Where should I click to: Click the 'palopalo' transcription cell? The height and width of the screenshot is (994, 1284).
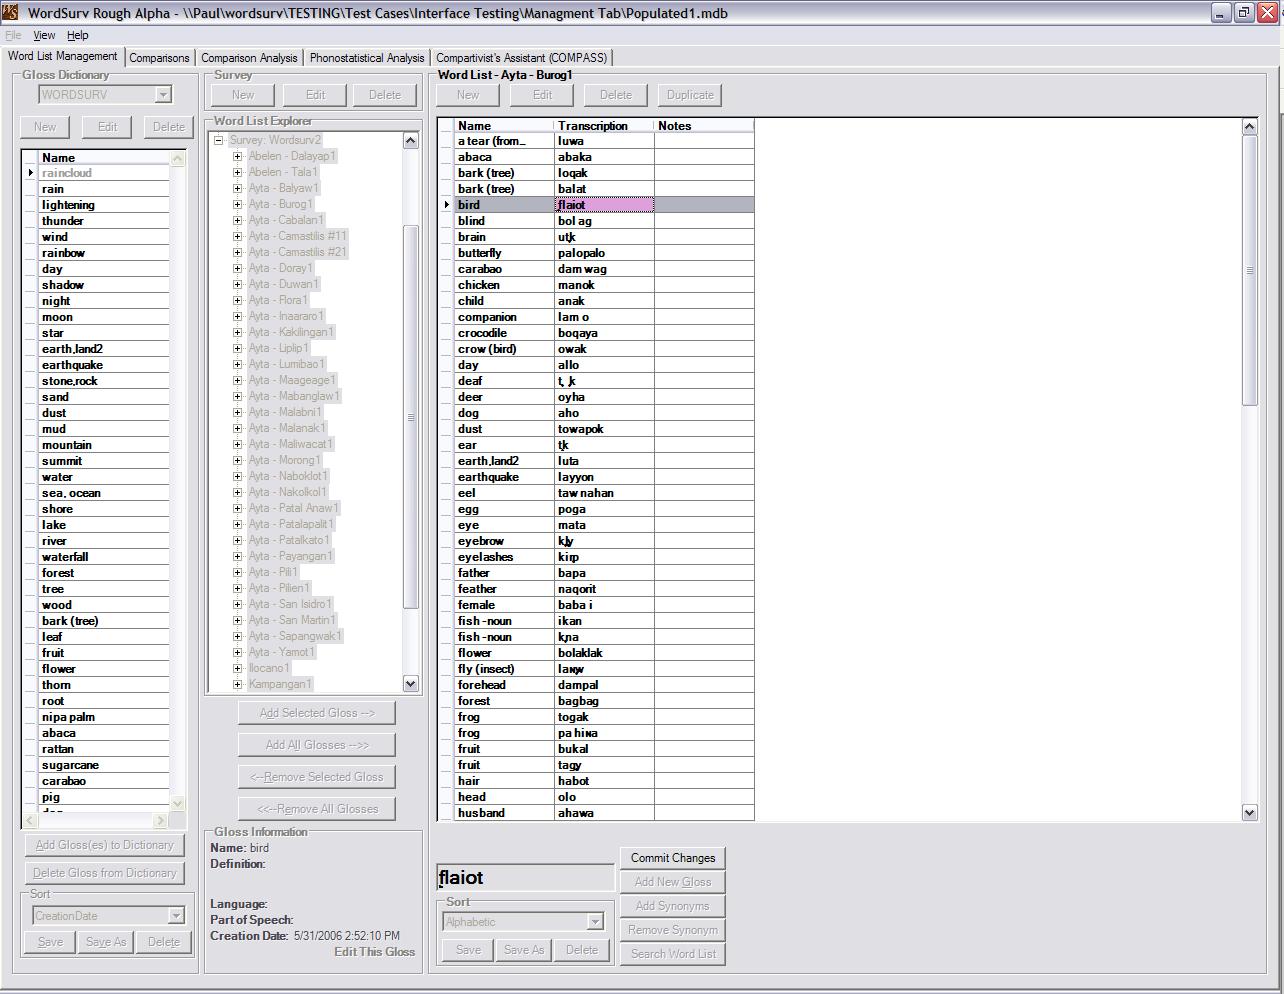click(x=604, y=253)
